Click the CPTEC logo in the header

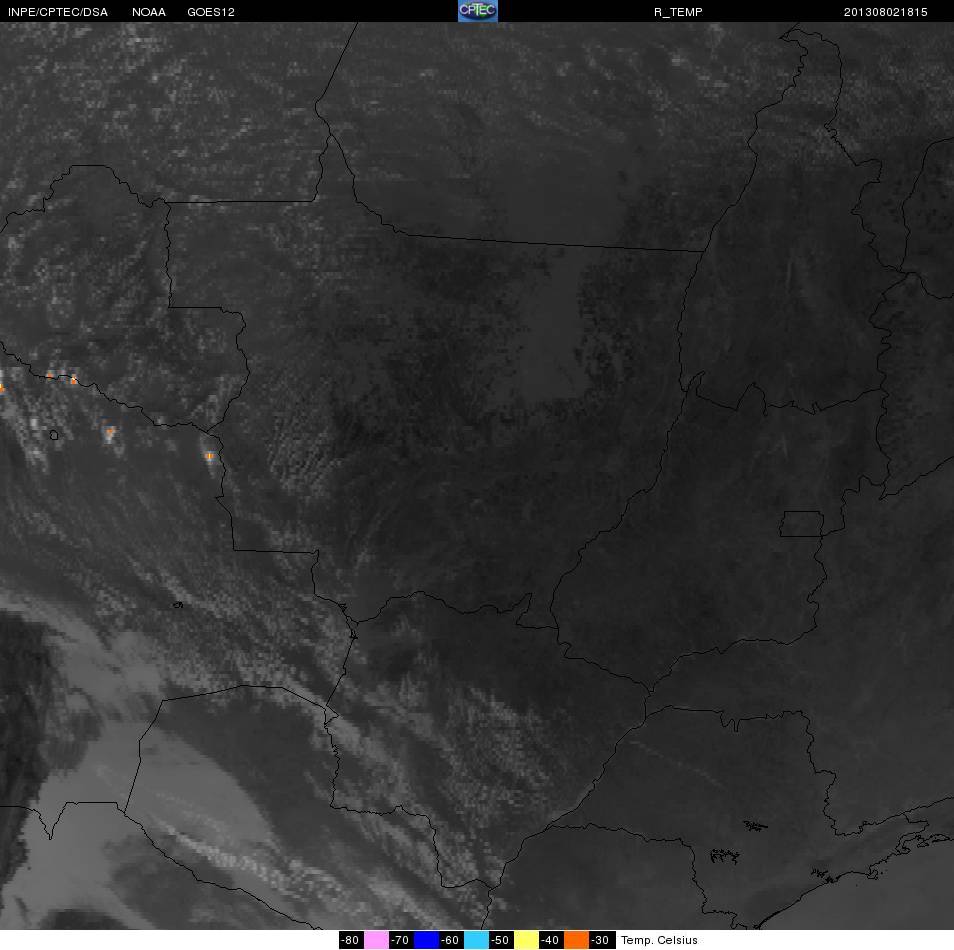[x=478, y=11]
